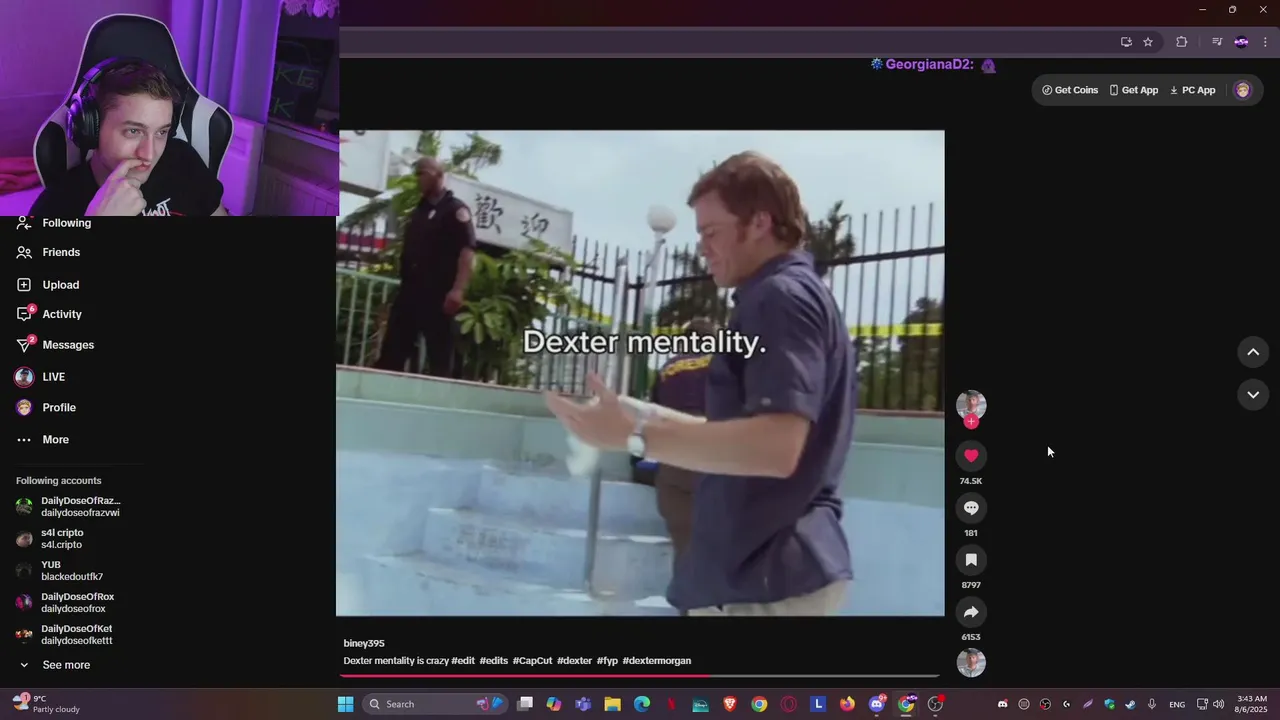
Task: Open Discord from the taskbar
Action: [x=877, y=704]
